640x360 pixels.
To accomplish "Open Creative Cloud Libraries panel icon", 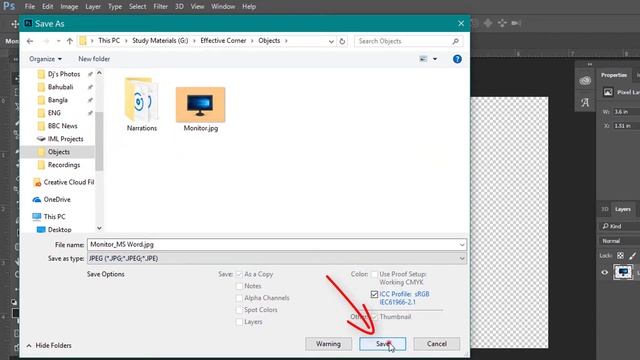I will pos(585,81).
